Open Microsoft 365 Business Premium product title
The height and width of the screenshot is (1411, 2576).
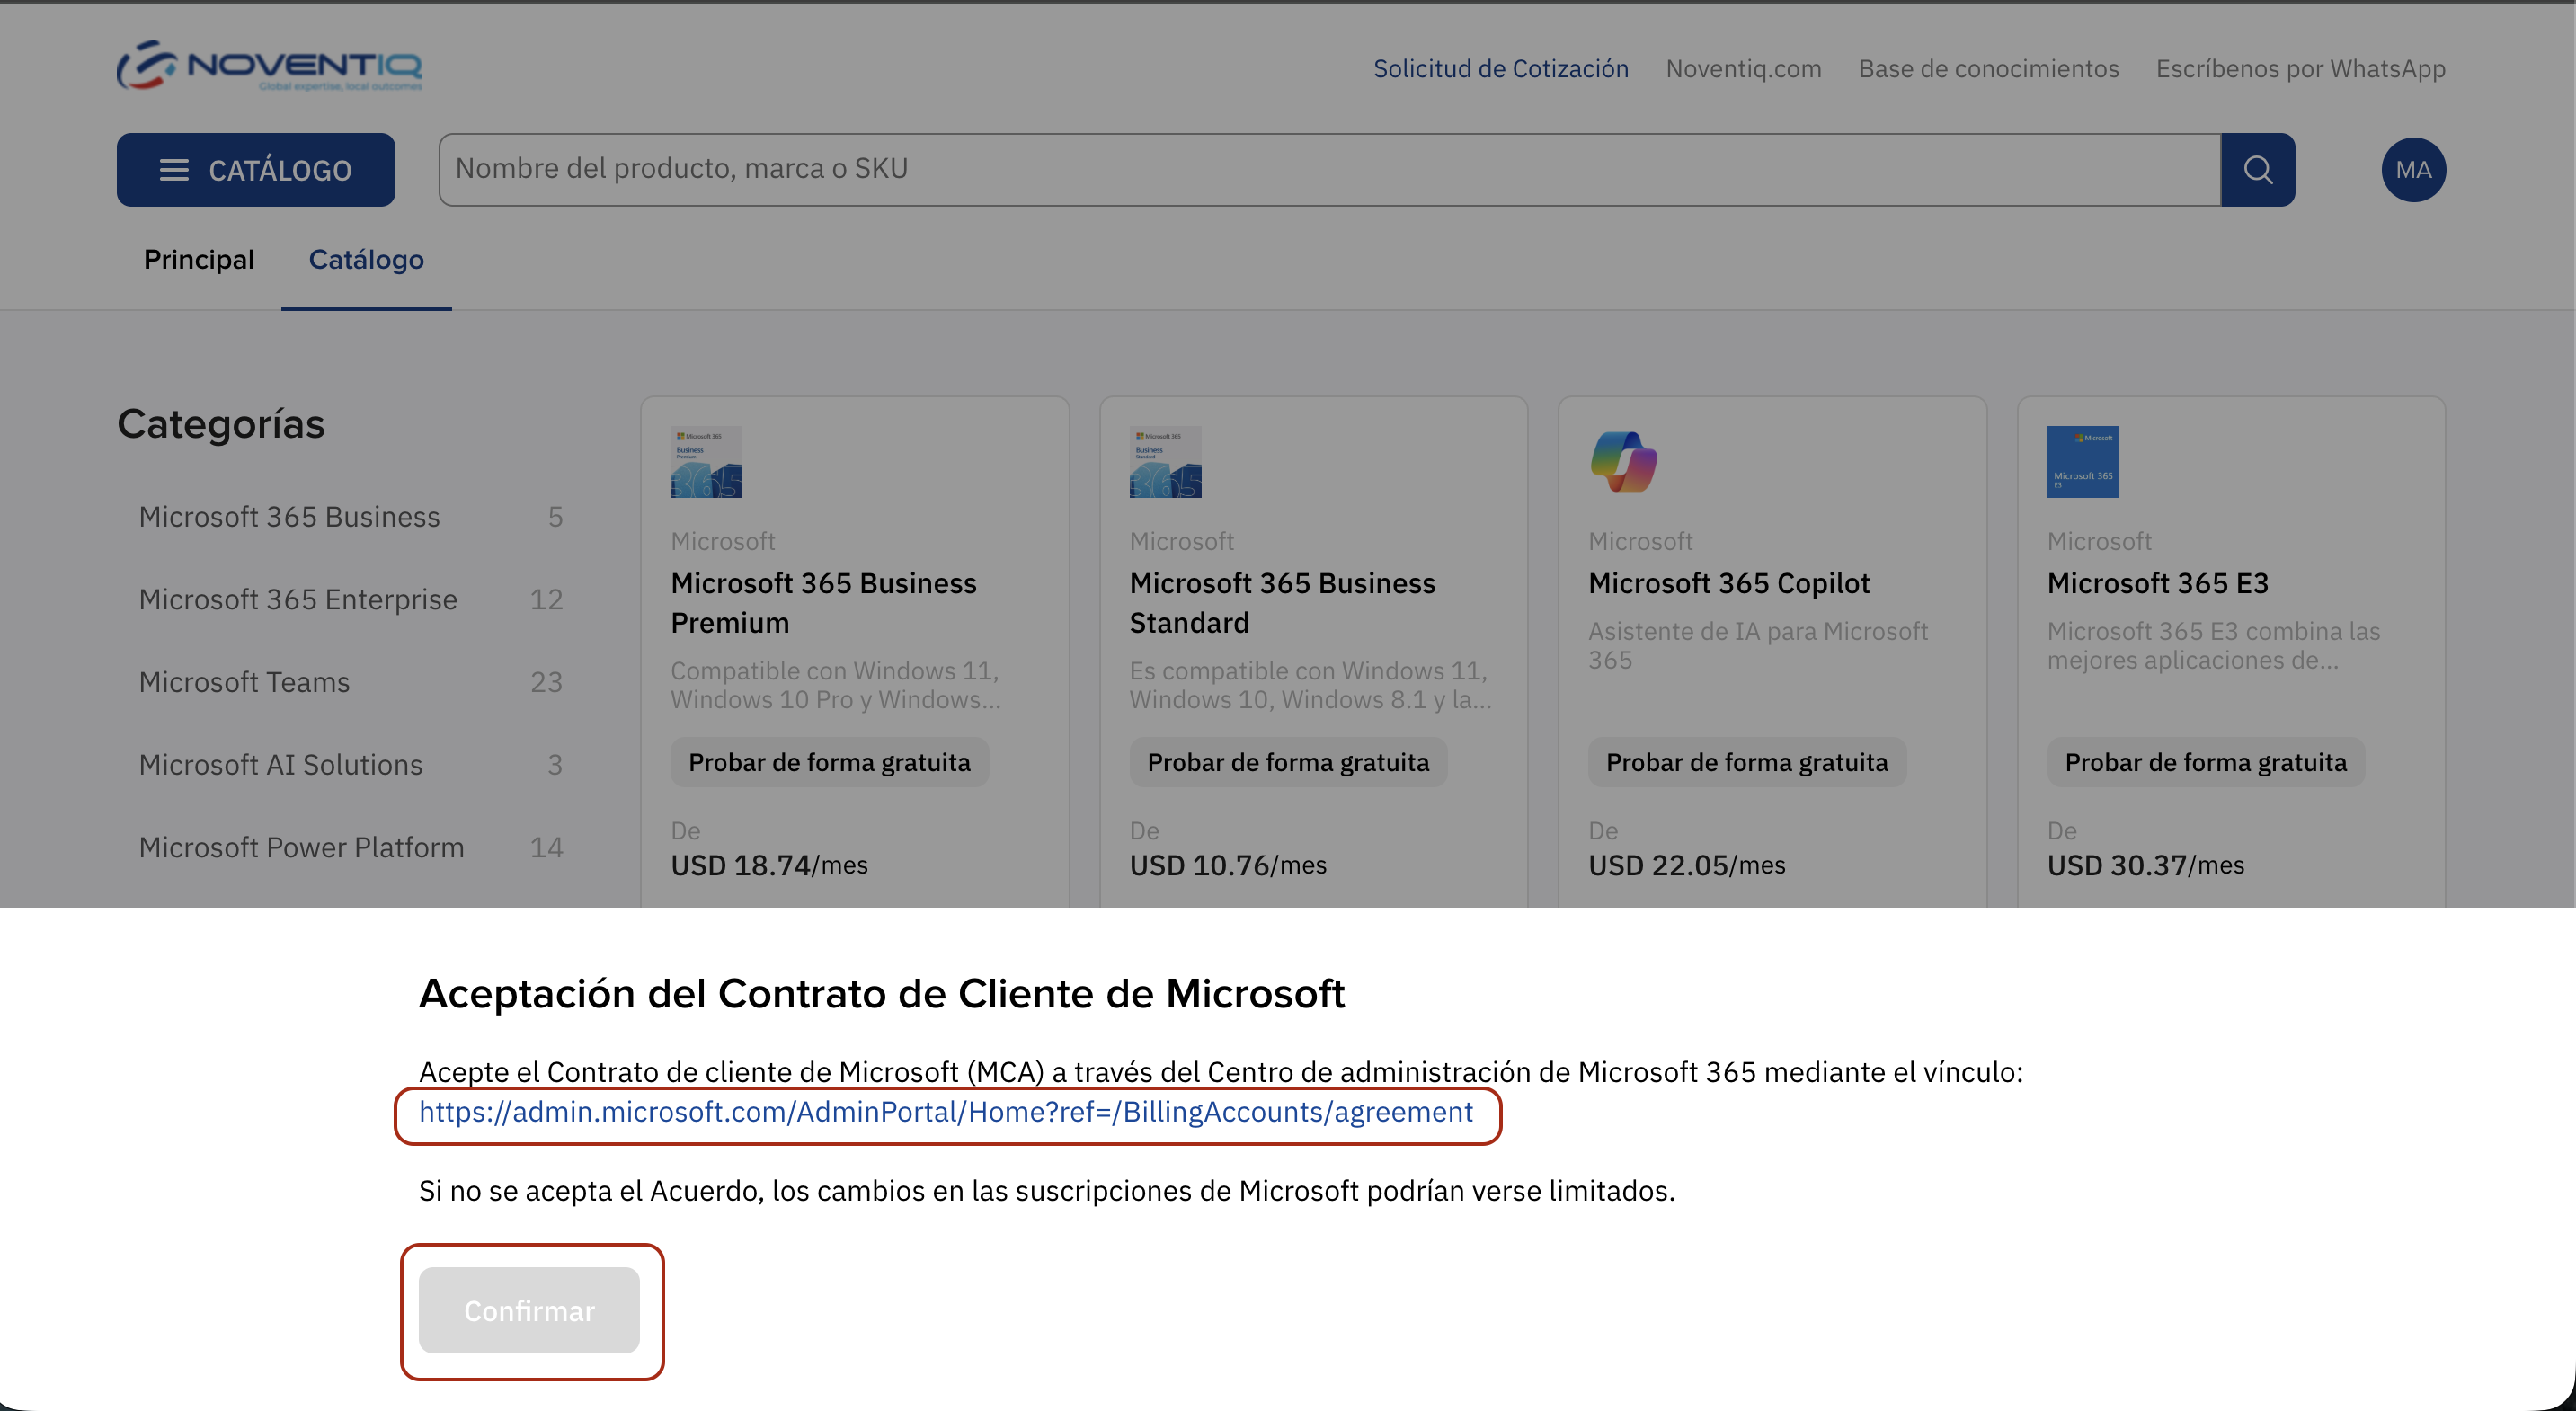point(824,603)
